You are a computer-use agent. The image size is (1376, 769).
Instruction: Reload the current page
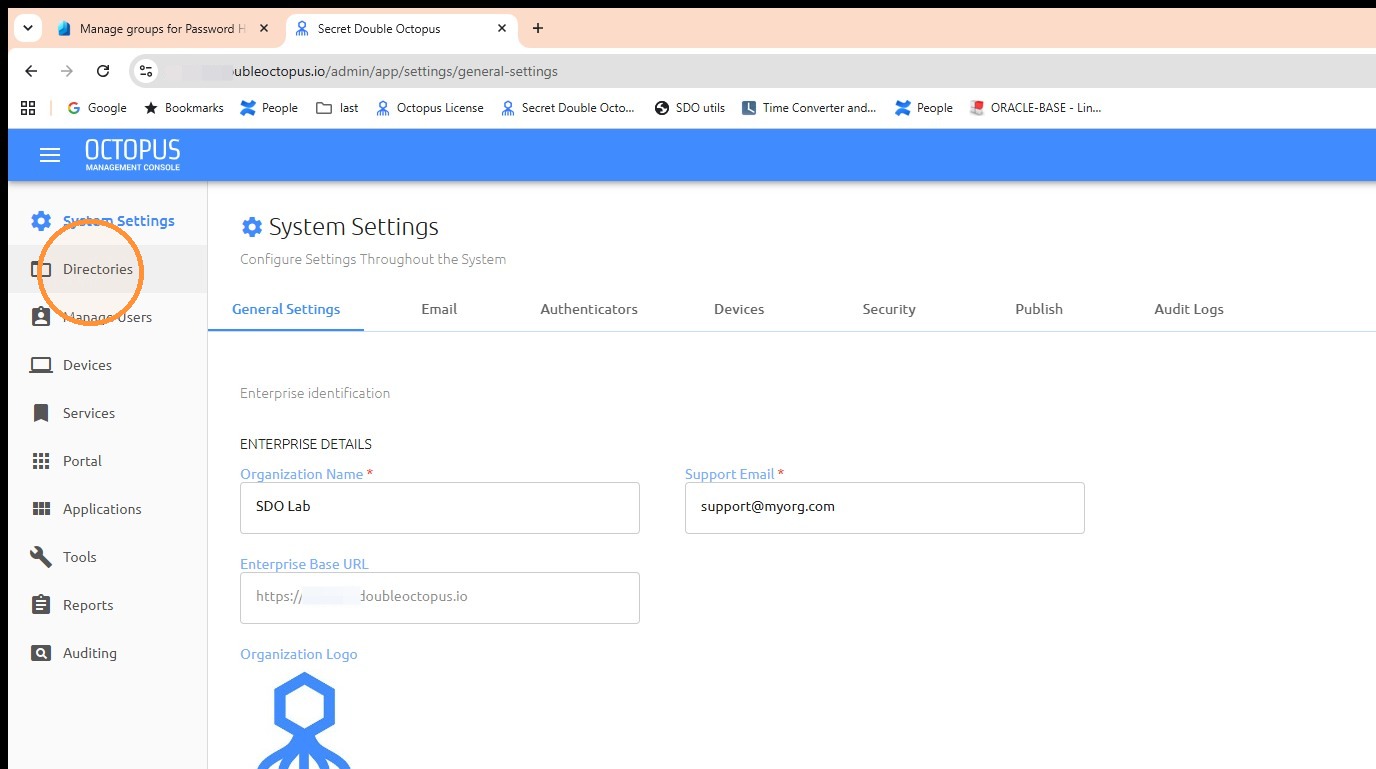[x=103, y=71]
